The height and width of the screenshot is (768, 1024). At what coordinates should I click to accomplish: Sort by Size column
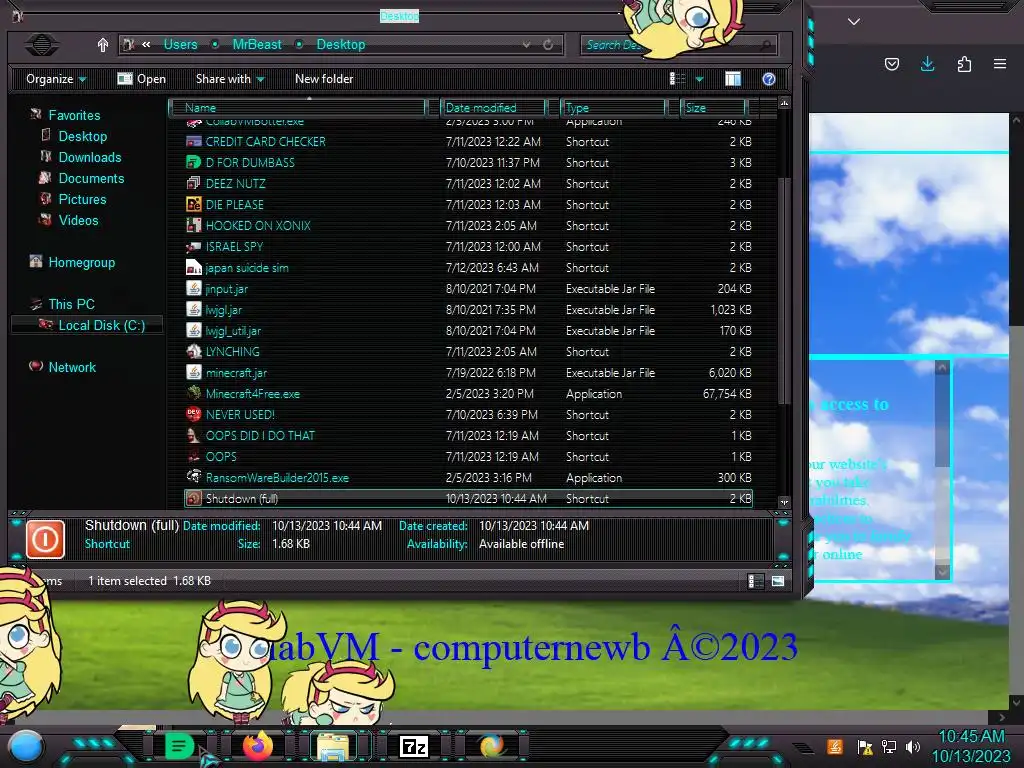tap(712, 107)
